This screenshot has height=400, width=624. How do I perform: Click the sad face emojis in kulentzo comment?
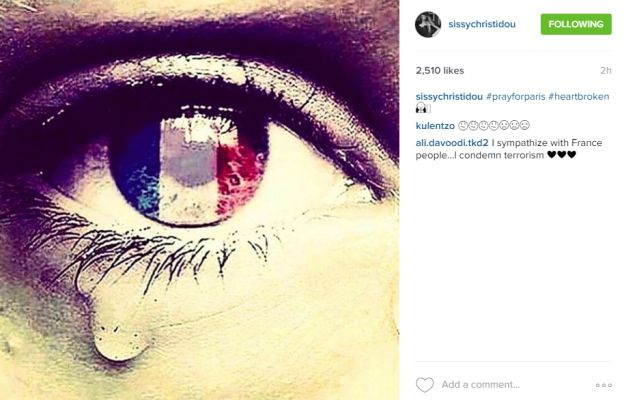point(493,125)
